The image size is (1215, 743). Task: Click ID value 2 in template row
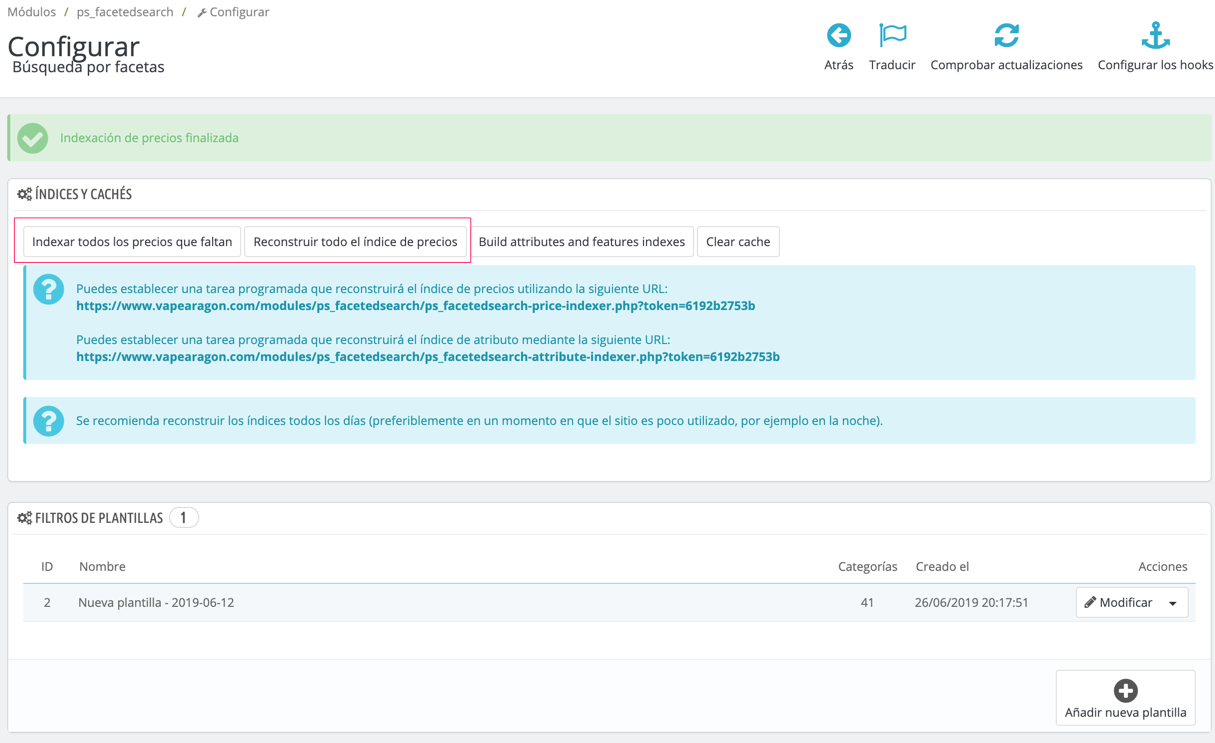47,603
